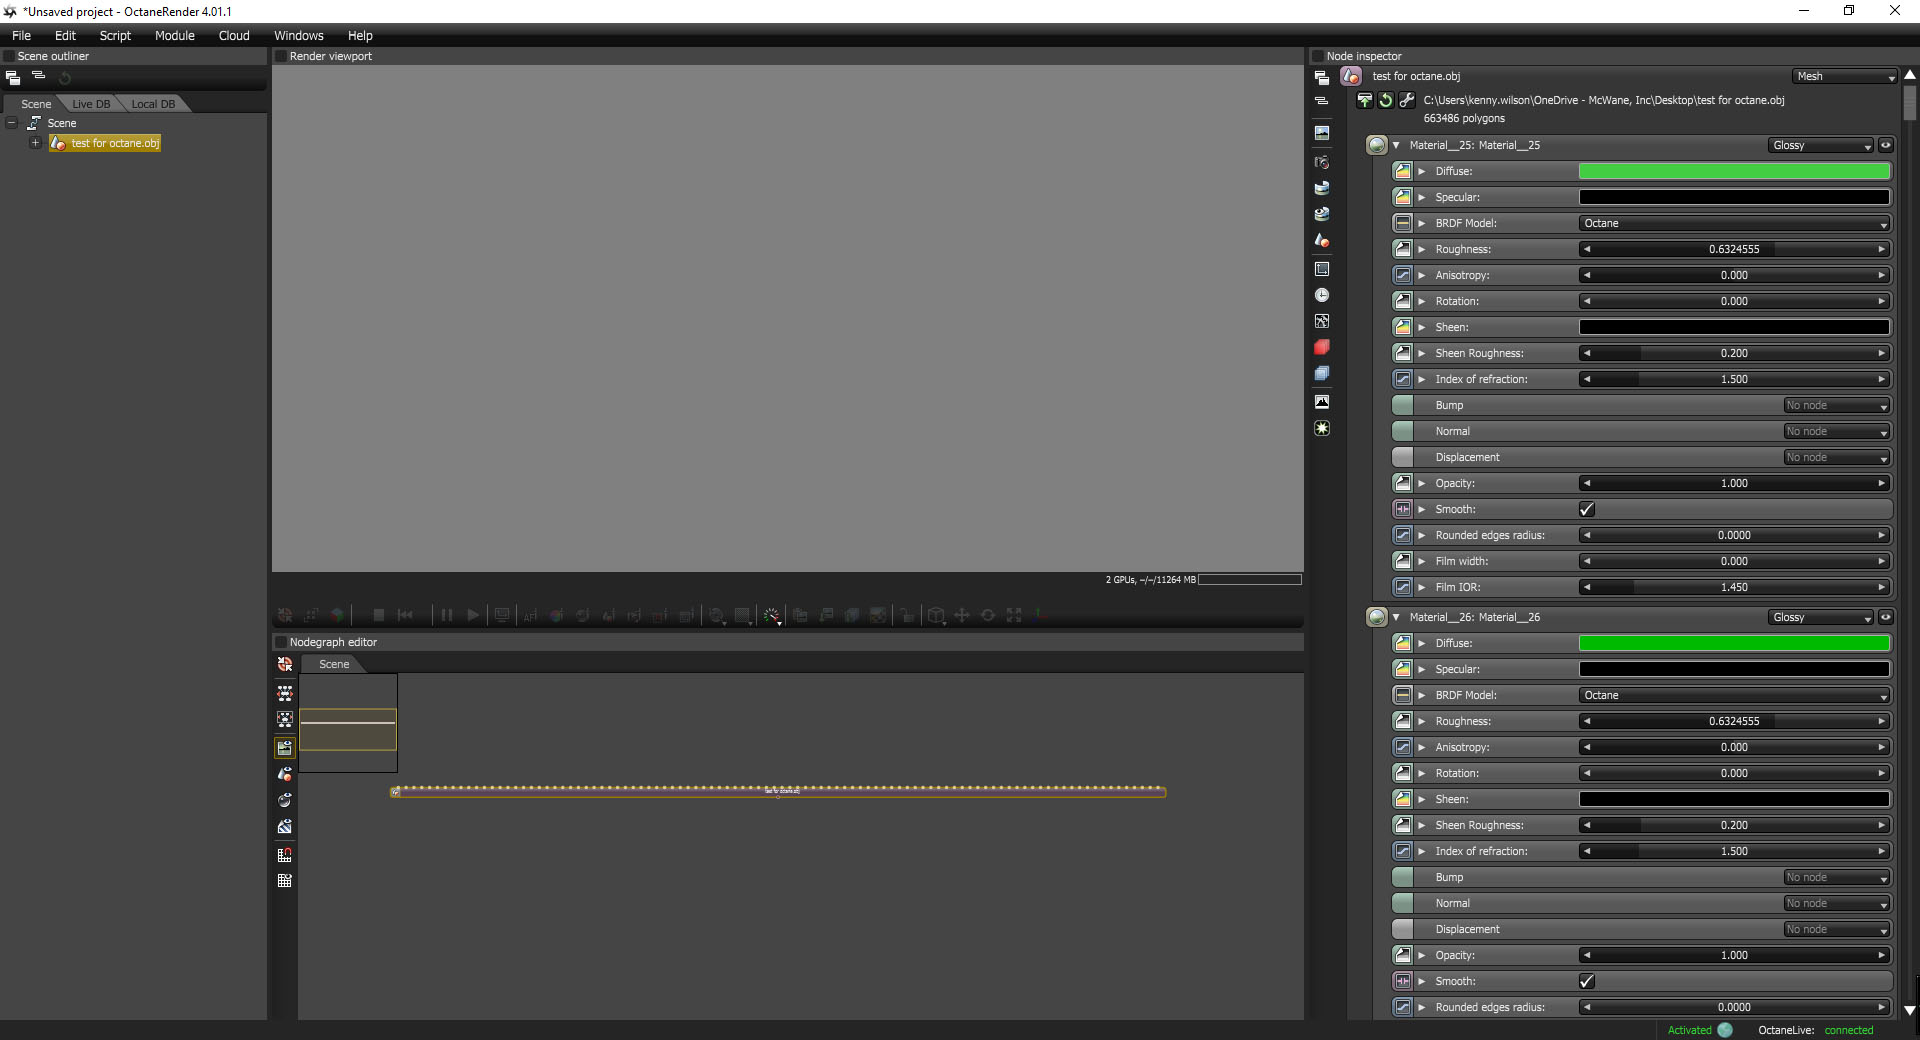Toggle texture node visibility in Nodegraph sidebar
Image resolution: width=1920 pixels, height=1040 pixels.
click(x=285, y=827)
